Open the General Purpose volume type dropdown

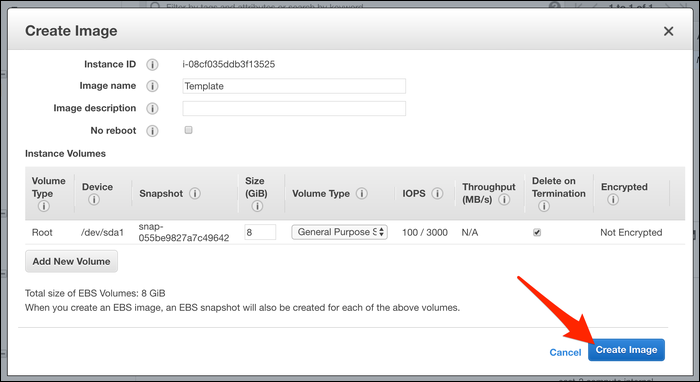(x=339, y=232)
